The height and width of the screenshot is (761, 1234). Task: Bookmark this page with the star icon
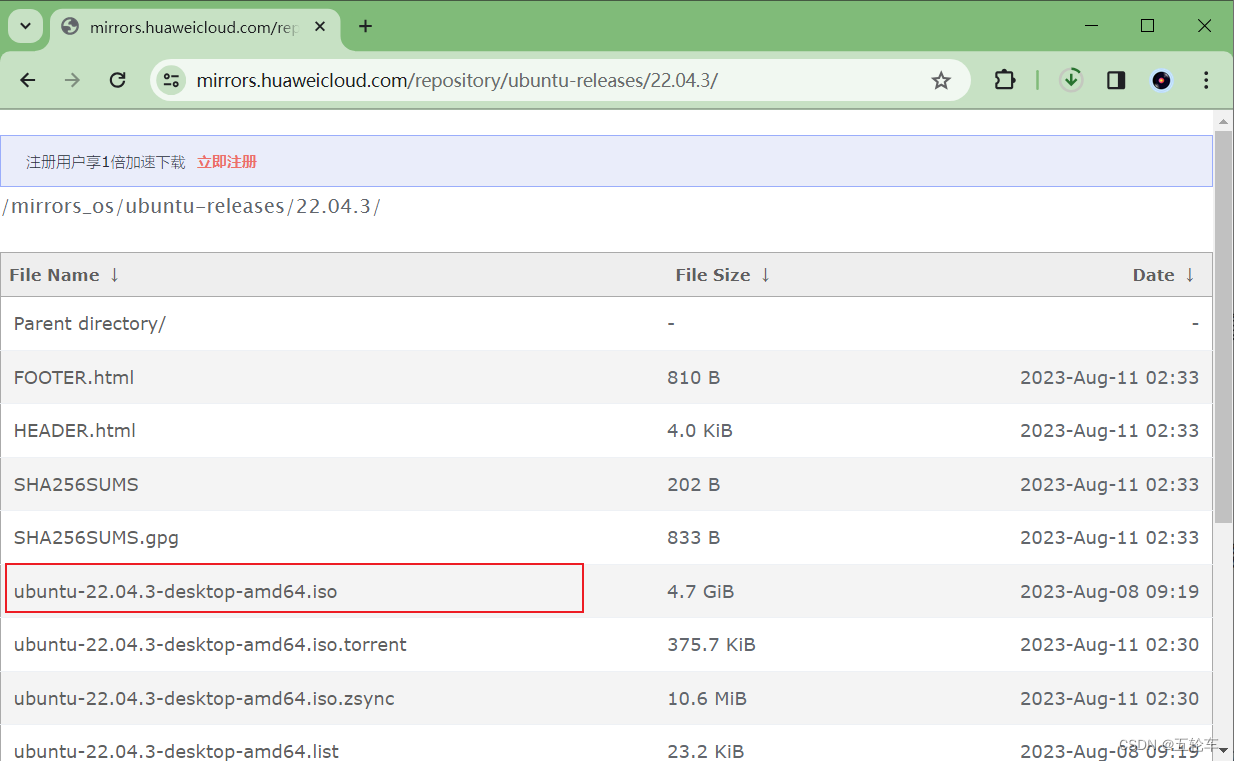tap(941, 80)
